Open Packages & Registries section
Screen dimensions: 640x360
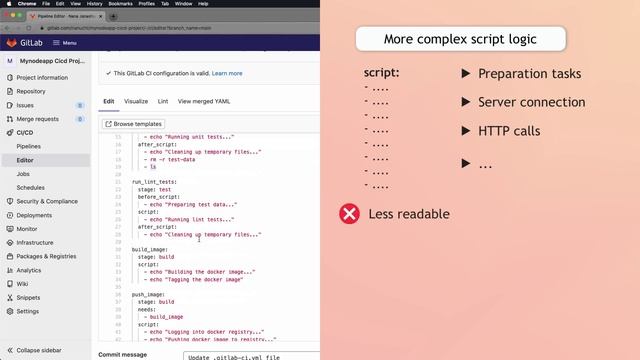point(46,256)
